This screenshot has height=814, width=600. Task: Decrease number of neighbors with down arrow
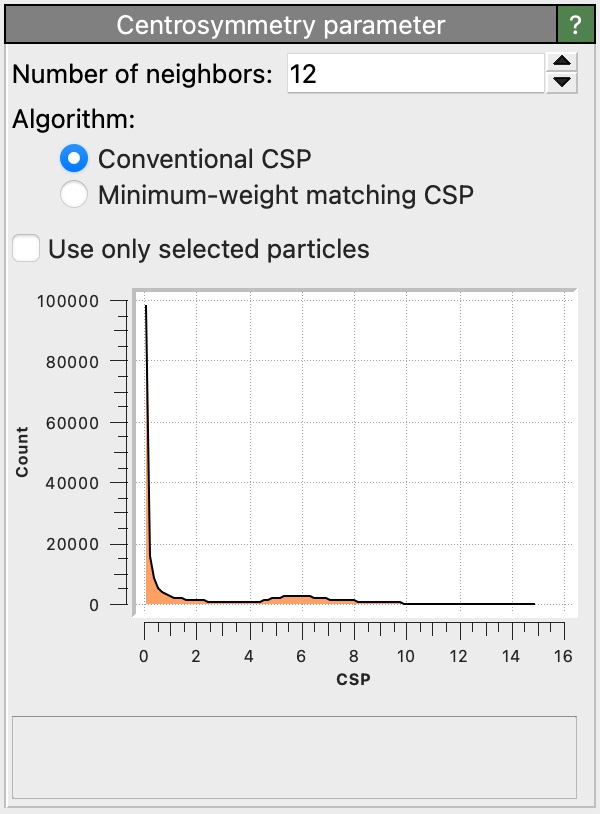tap(564, 83)
